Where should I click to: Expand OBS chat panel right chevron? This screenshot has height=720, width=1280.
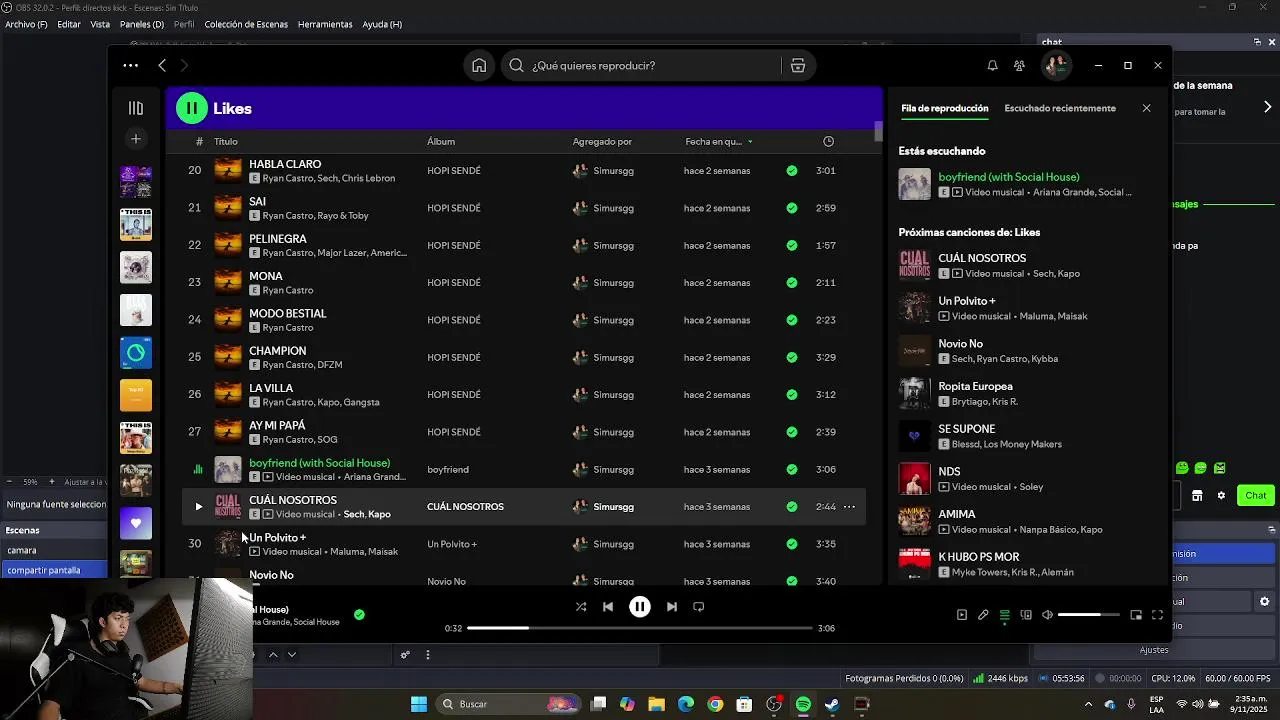(x=1267, y=107)
